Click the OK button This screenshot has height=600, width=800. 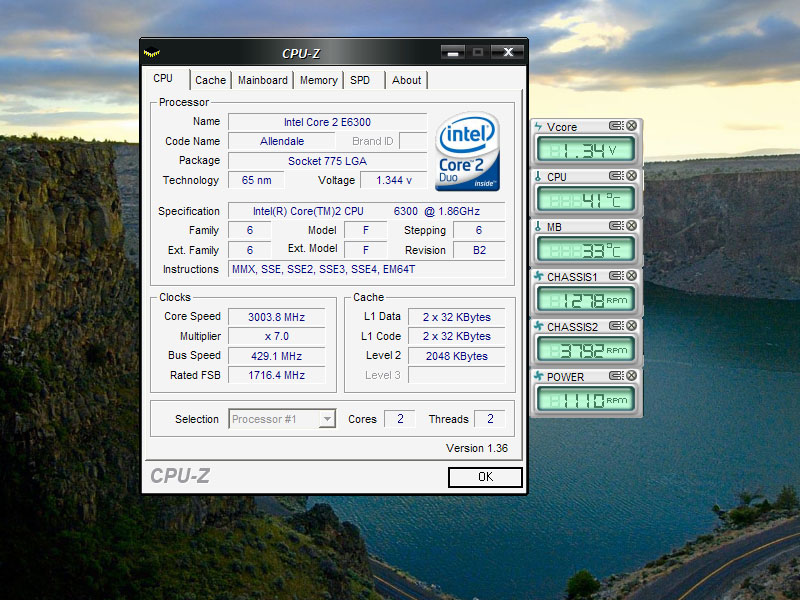485,477
